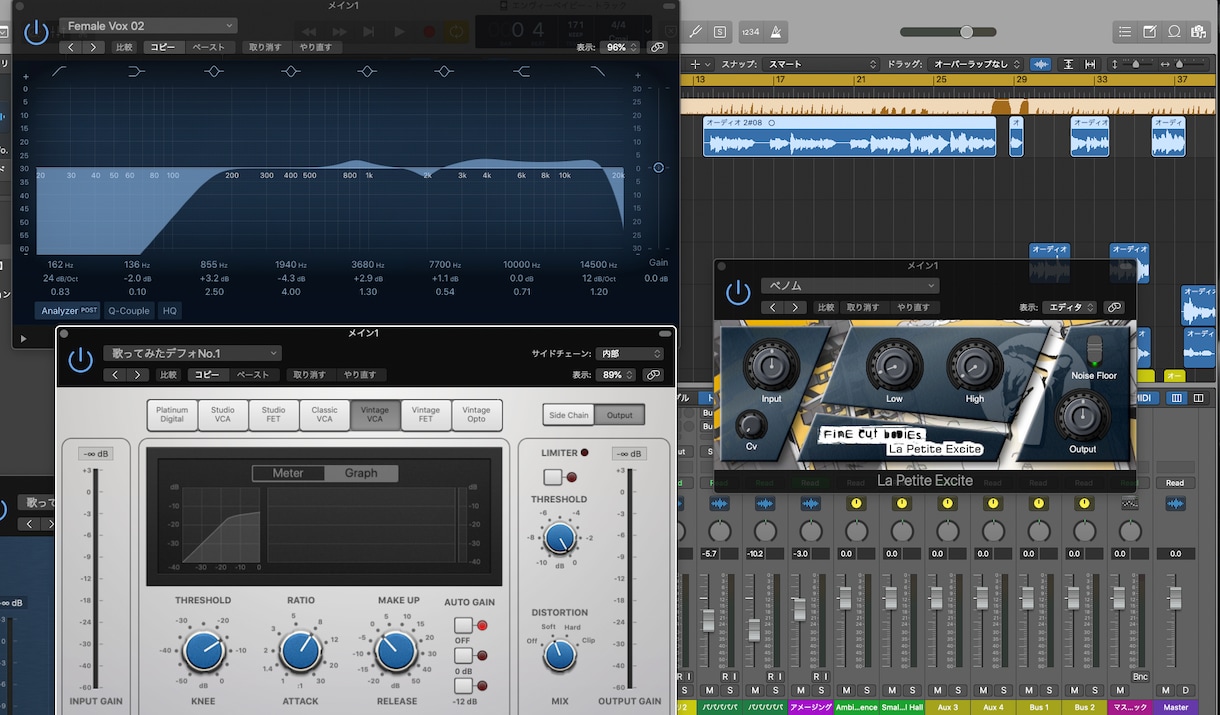
Task: Mute the Bus 1 channel strip
Action: (1029, 691)
